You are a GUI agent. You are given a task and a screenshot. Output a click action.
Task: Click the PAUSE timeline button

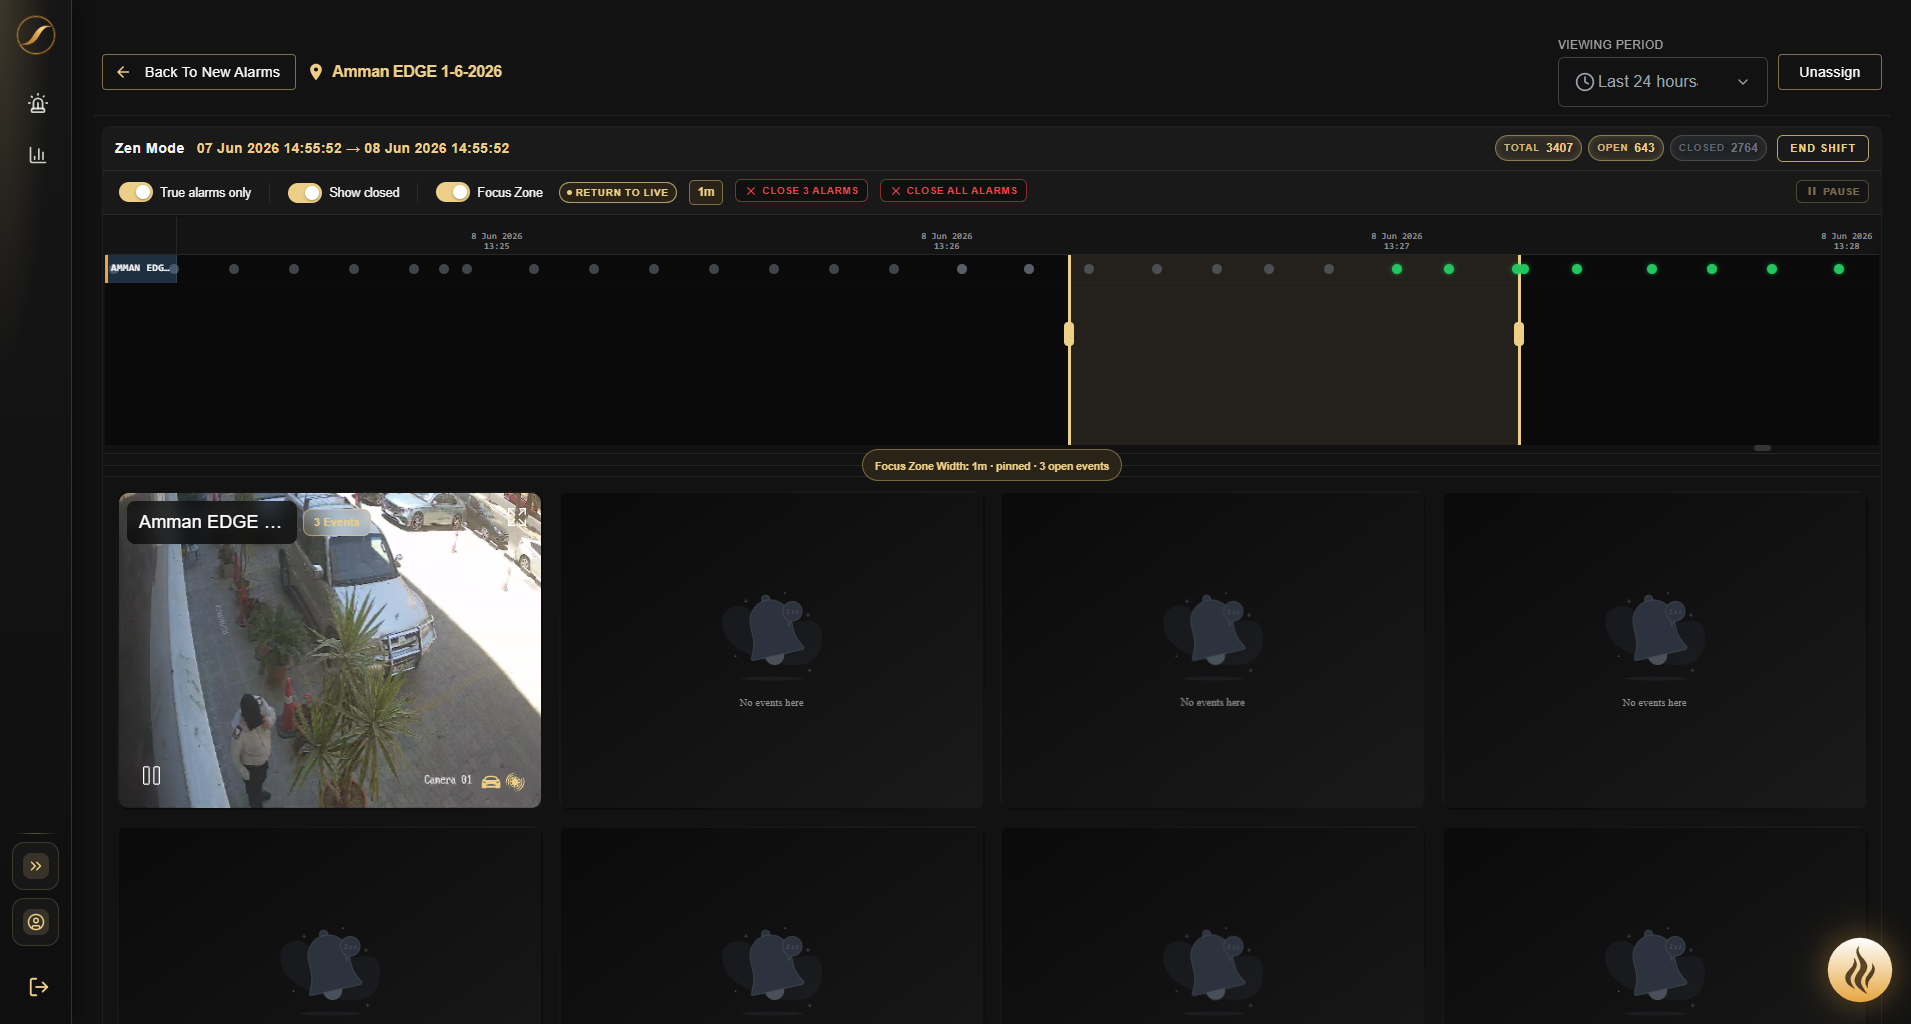1832,191
